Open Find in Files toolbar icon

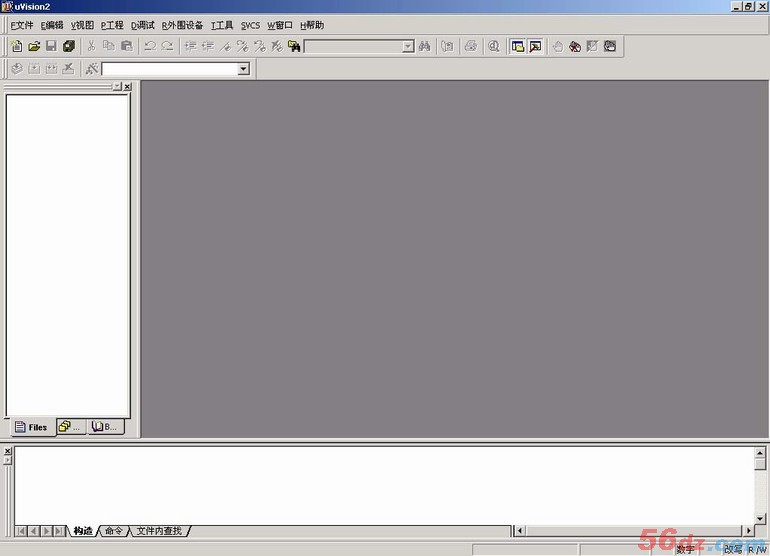294,46
